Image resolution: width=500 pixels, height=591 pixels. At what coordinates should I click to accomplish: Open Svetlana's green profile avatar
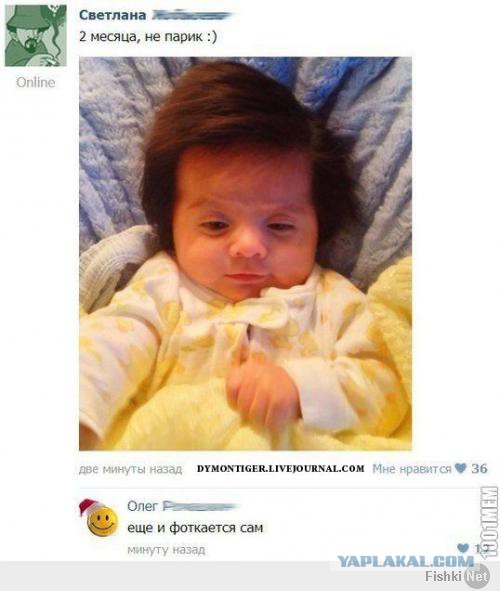[36, 35]
